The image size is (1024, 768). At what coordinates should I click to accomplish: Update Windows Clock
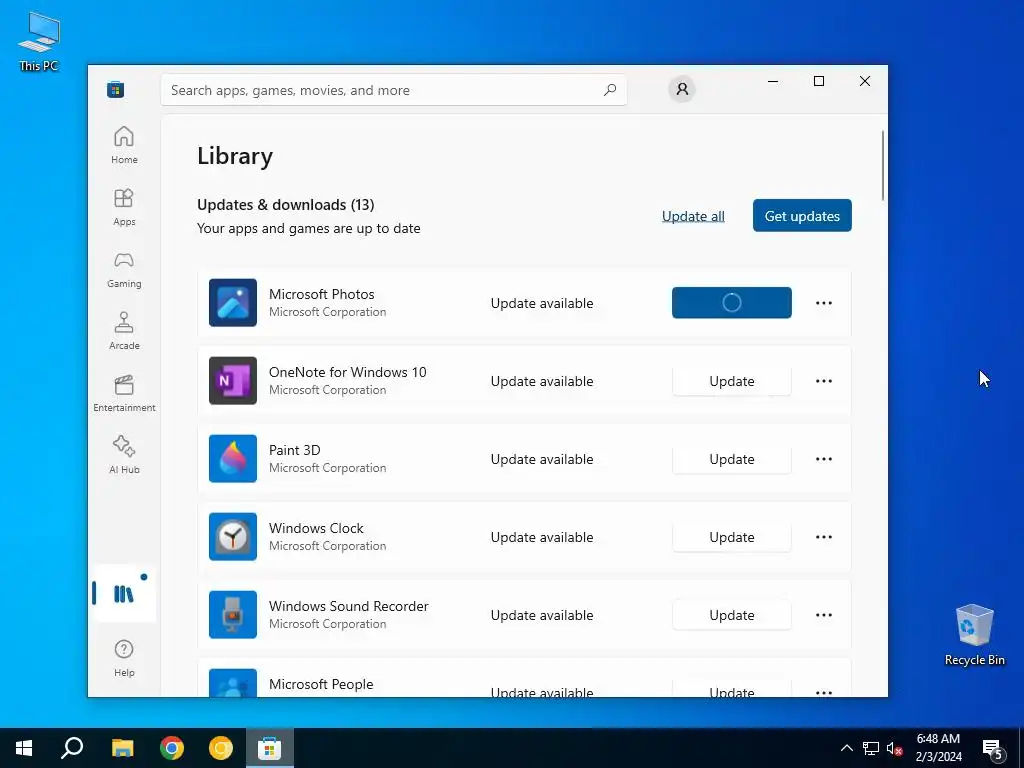tap(731, 537)
